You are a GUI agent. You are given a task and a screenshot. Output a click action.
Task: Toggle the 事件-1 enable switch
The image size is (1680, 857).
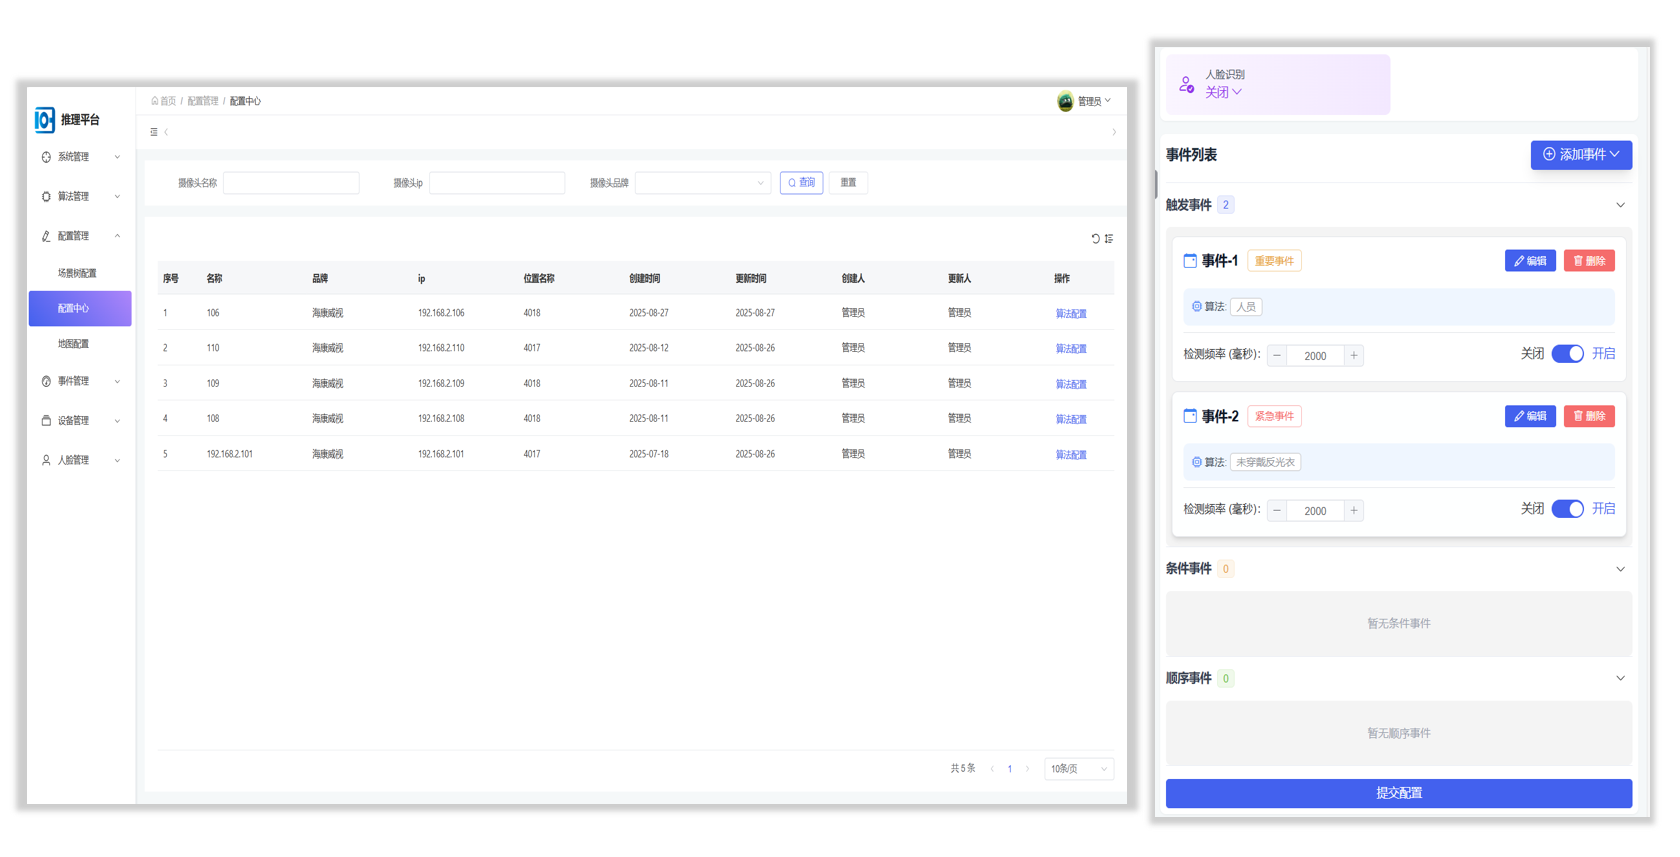[1567, 354]
